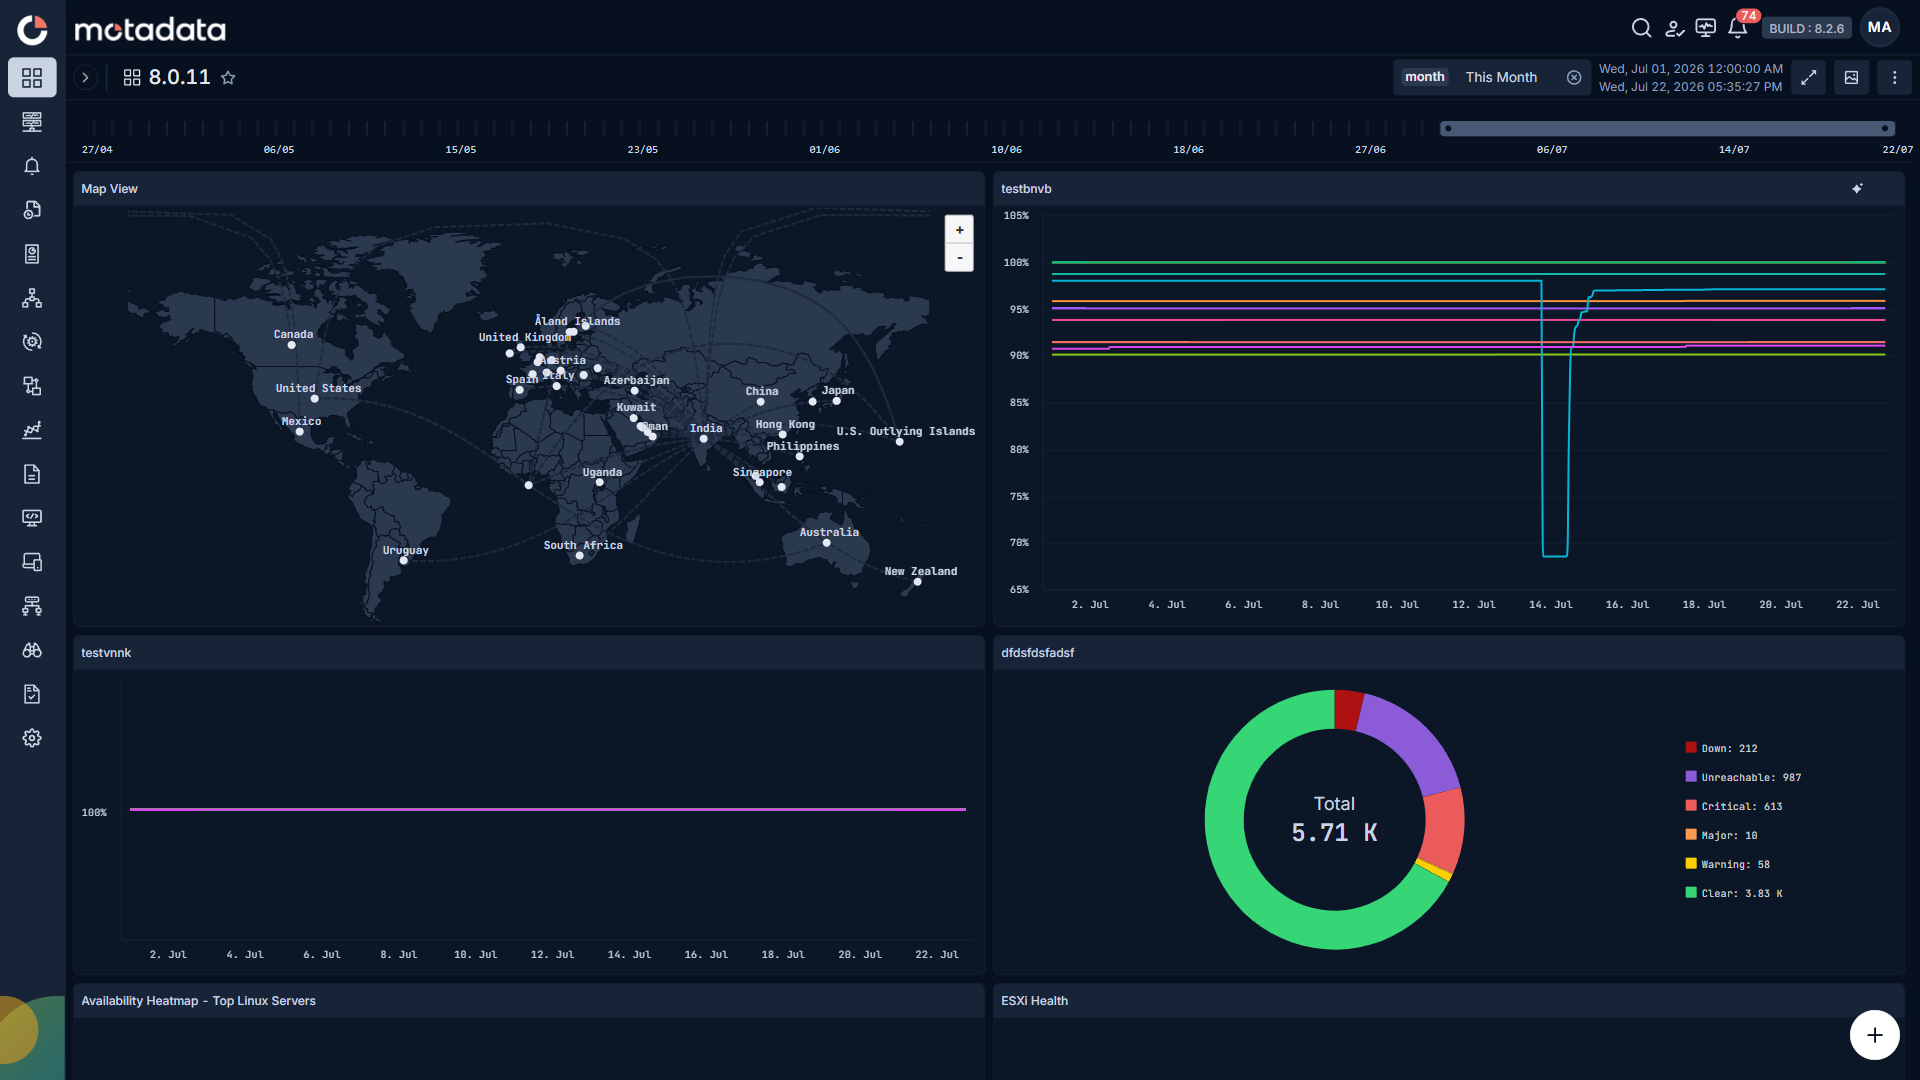Click the Map View widget title

coord(109,189)
